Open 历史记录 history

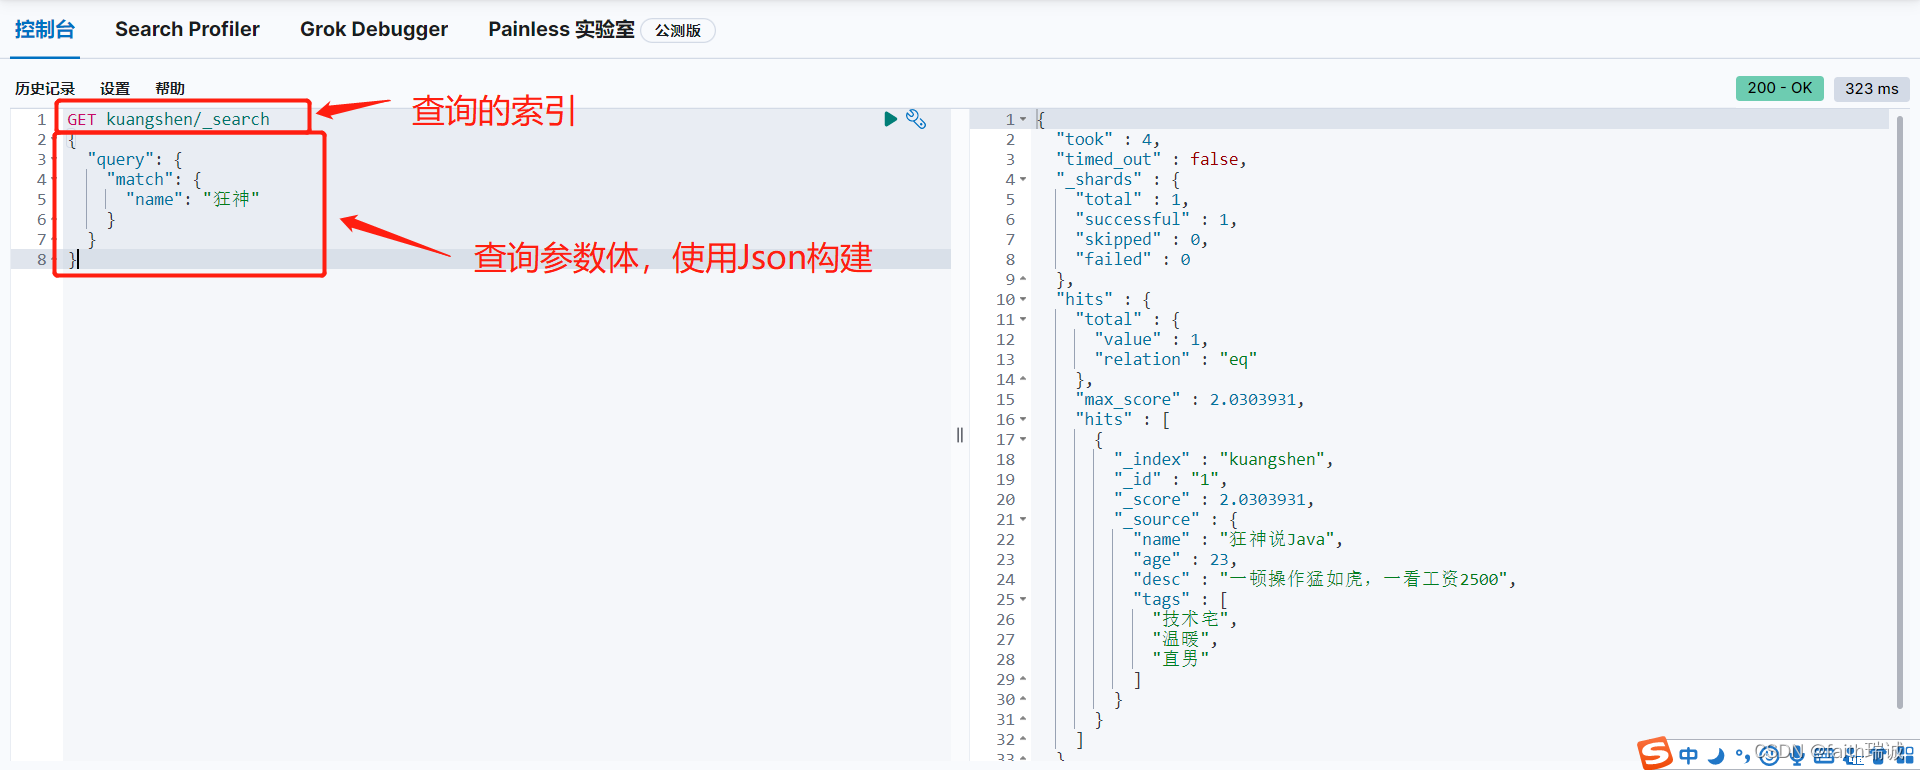click(x=45, y=88)
